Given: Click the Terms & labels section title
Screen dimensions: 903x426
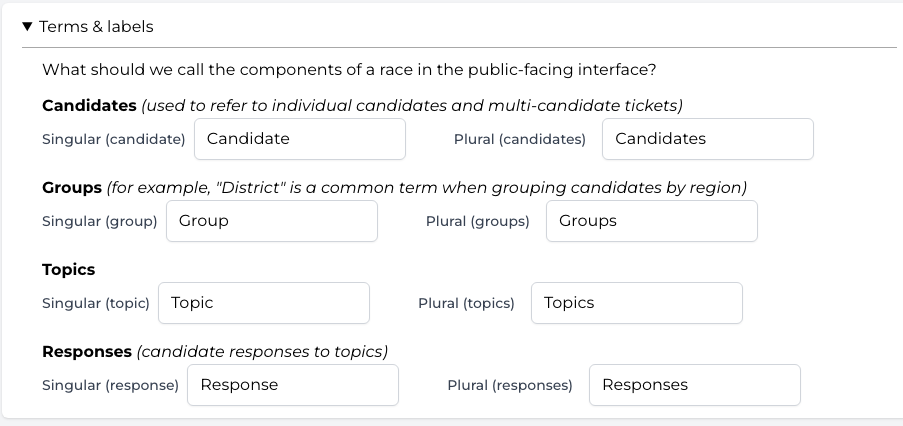Looking at the screenshot, I should click(96, 27).
